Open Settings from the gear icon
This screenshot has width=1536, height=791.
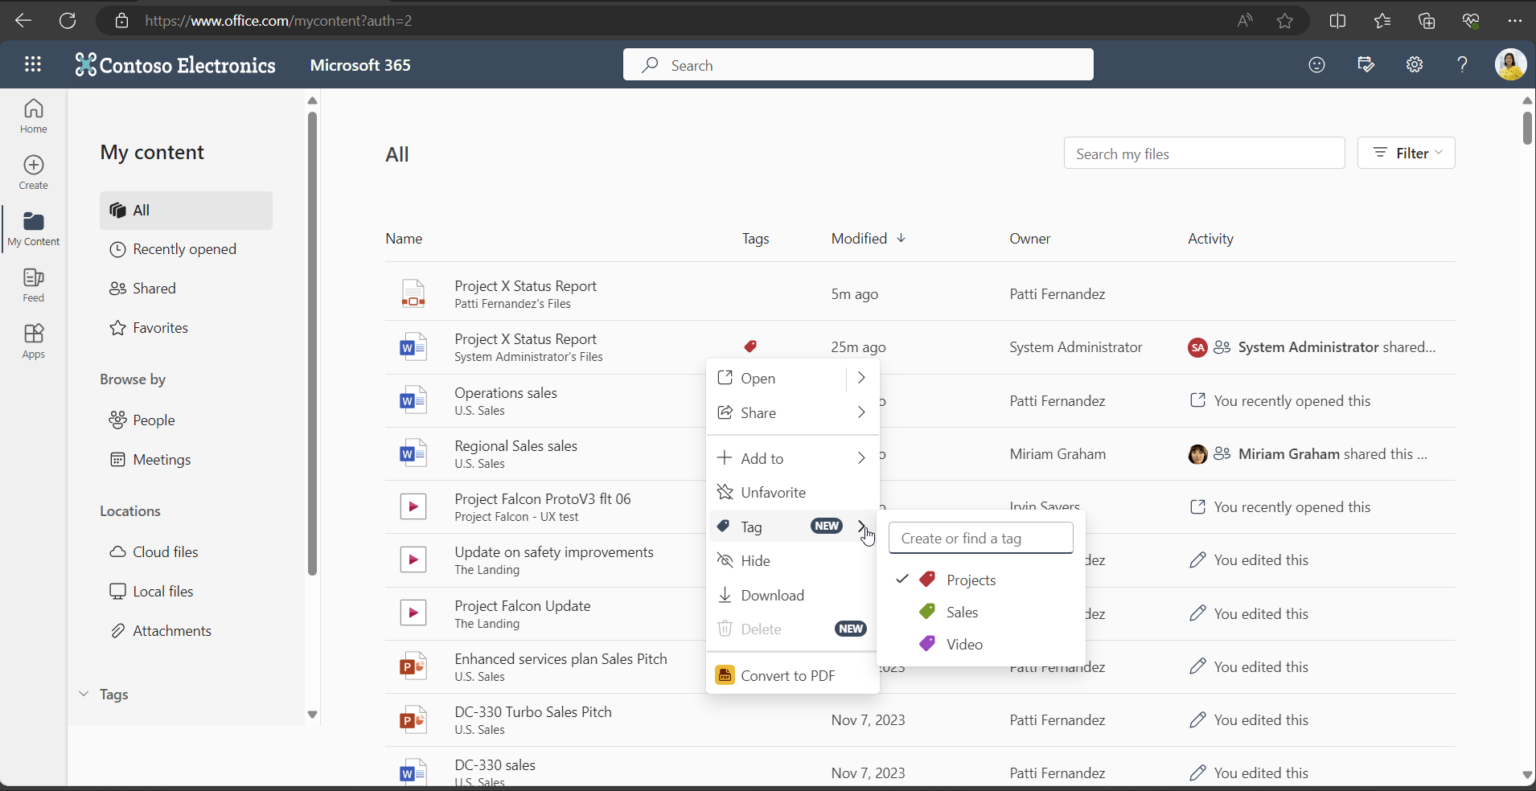[1413, 64]
